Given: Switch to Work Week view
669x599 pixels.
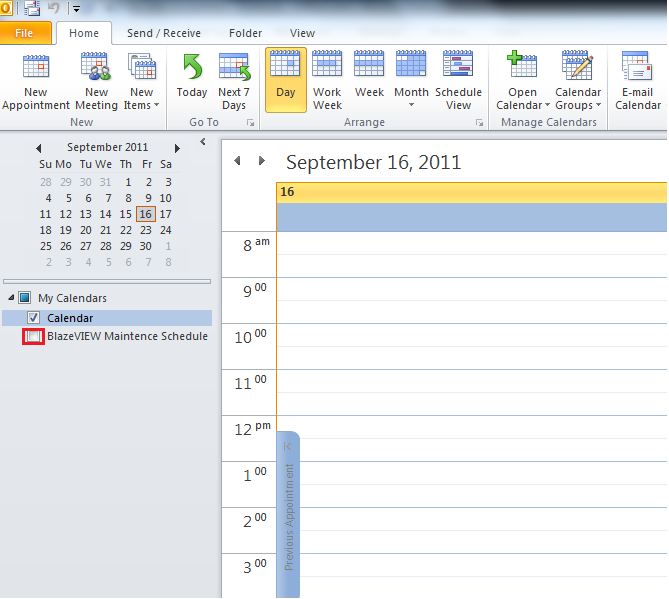Looking at the screenshot, I should point(327,81).
